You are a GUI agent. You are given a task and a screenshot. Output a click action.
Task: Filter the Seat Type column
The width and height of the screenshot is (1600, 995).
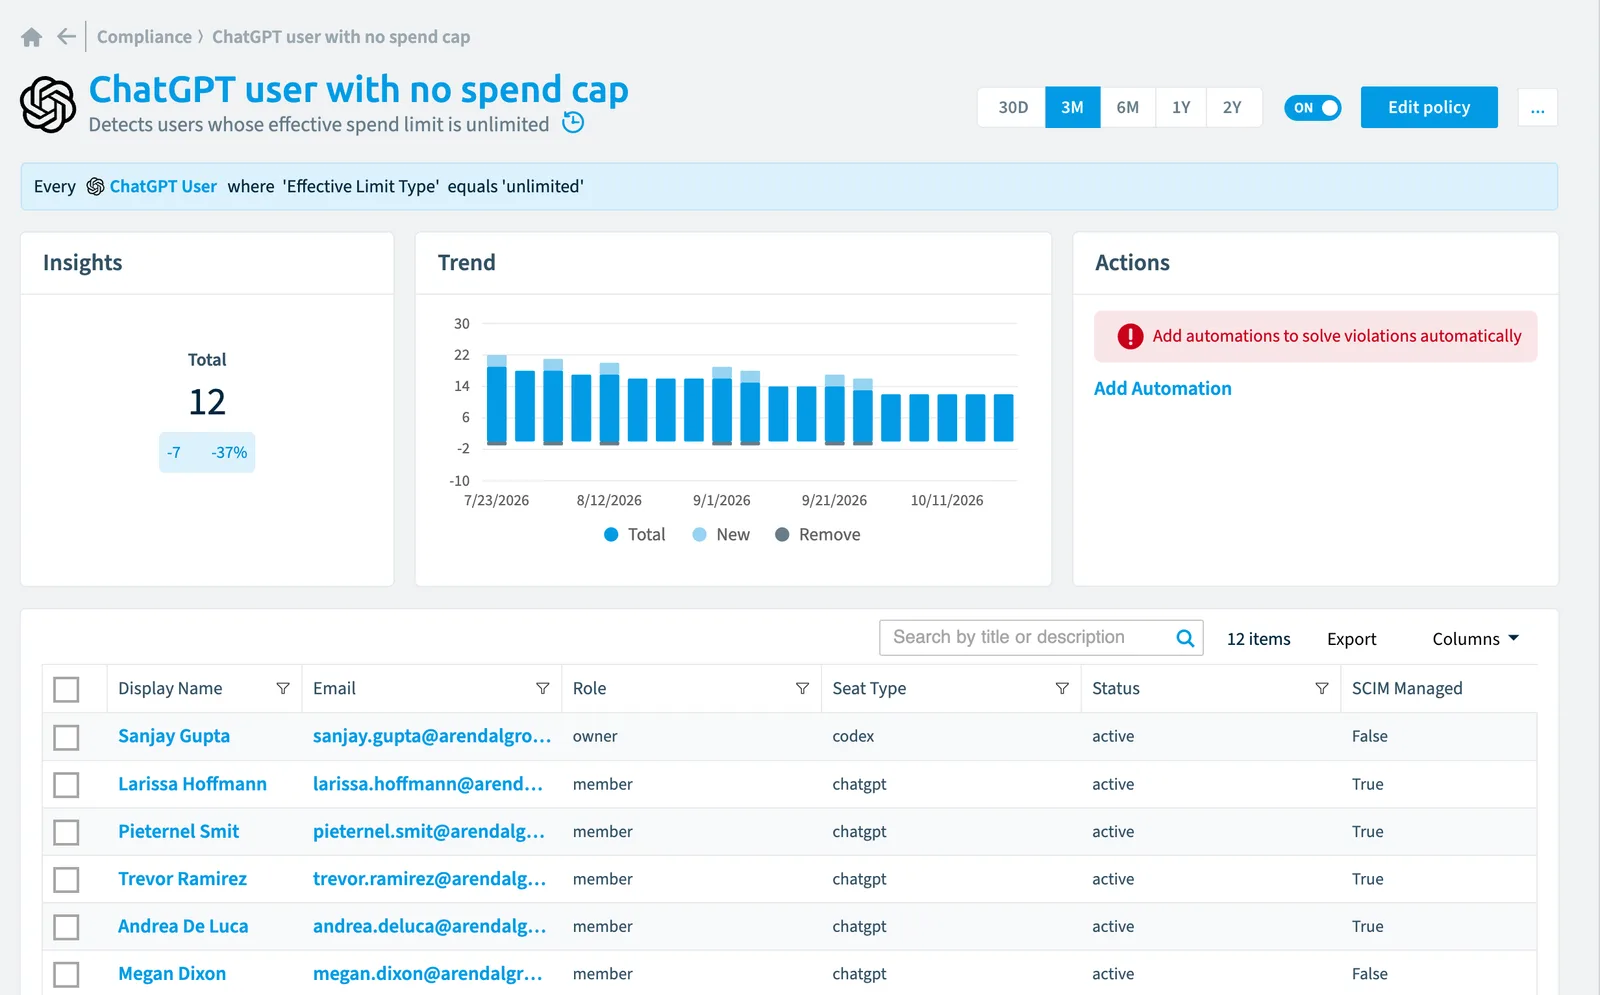coord(1062,689)
